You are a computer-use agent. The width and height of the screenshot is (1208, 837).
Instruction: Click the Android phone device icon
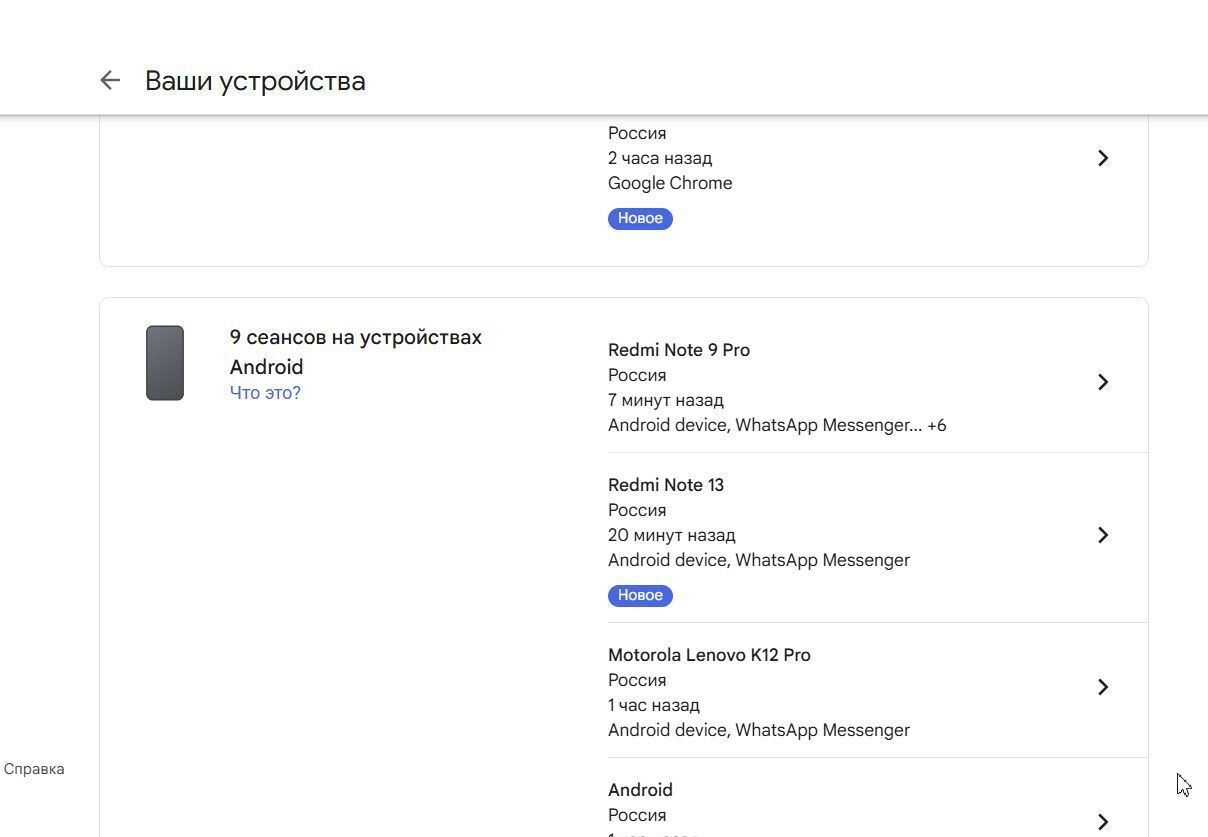(x=165, y=363)
